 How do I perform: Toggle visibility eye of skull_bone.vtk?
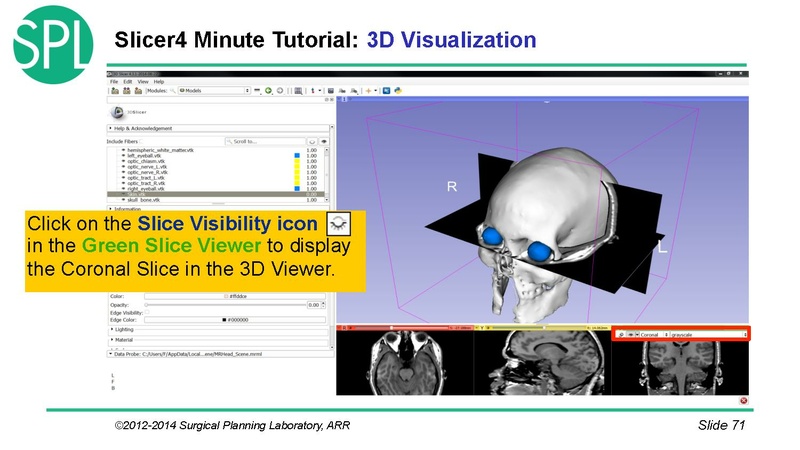pos(123,200)
